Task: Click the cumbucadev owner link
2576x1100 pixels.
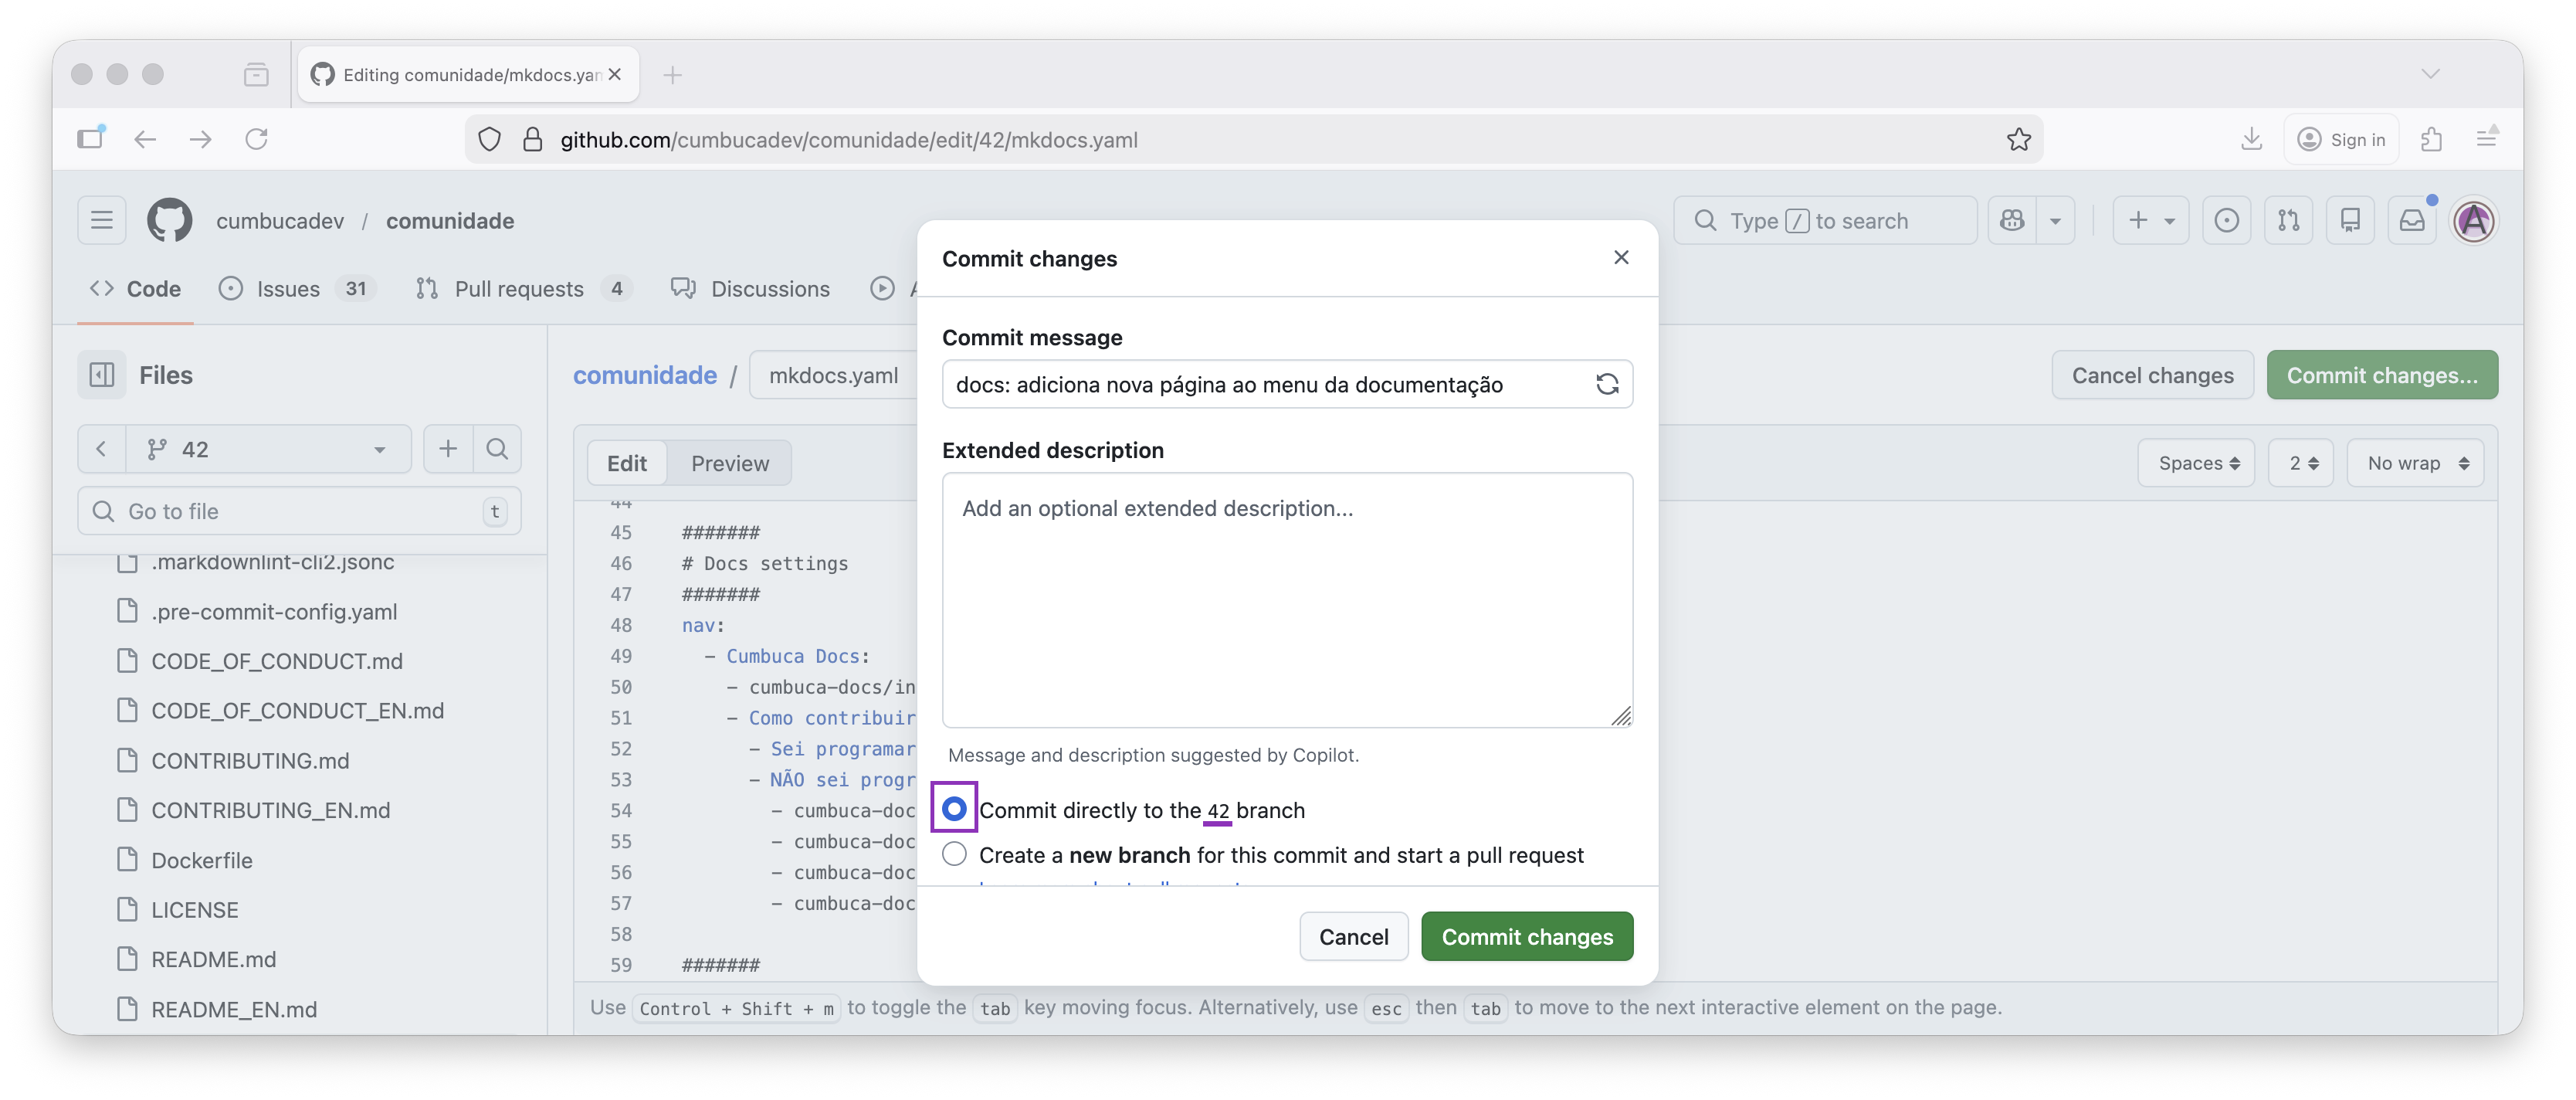Action: click(x=280, y=221)
